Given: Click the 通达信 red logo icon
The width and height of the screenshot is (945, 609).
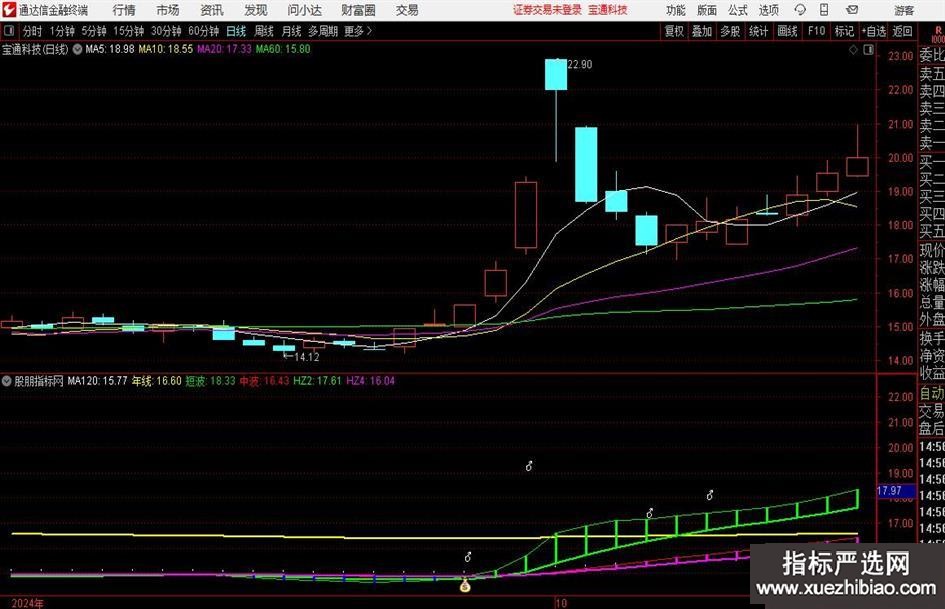Looking at the screenshot, I should 8,10.
